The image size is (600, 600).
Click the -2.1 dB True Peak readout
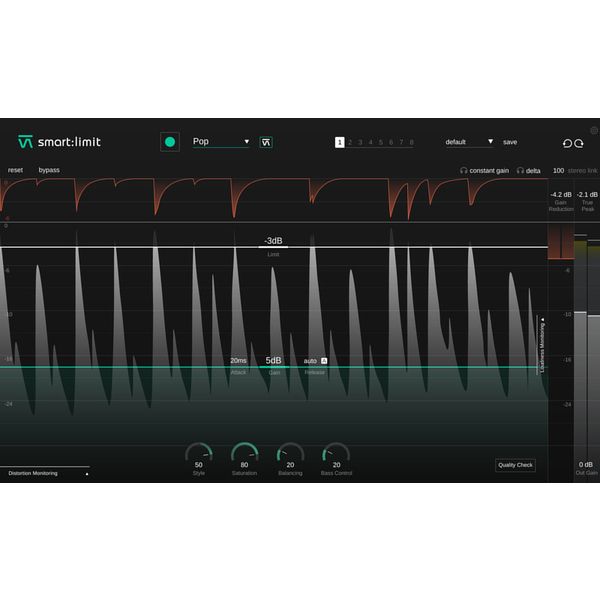point(587,195)
